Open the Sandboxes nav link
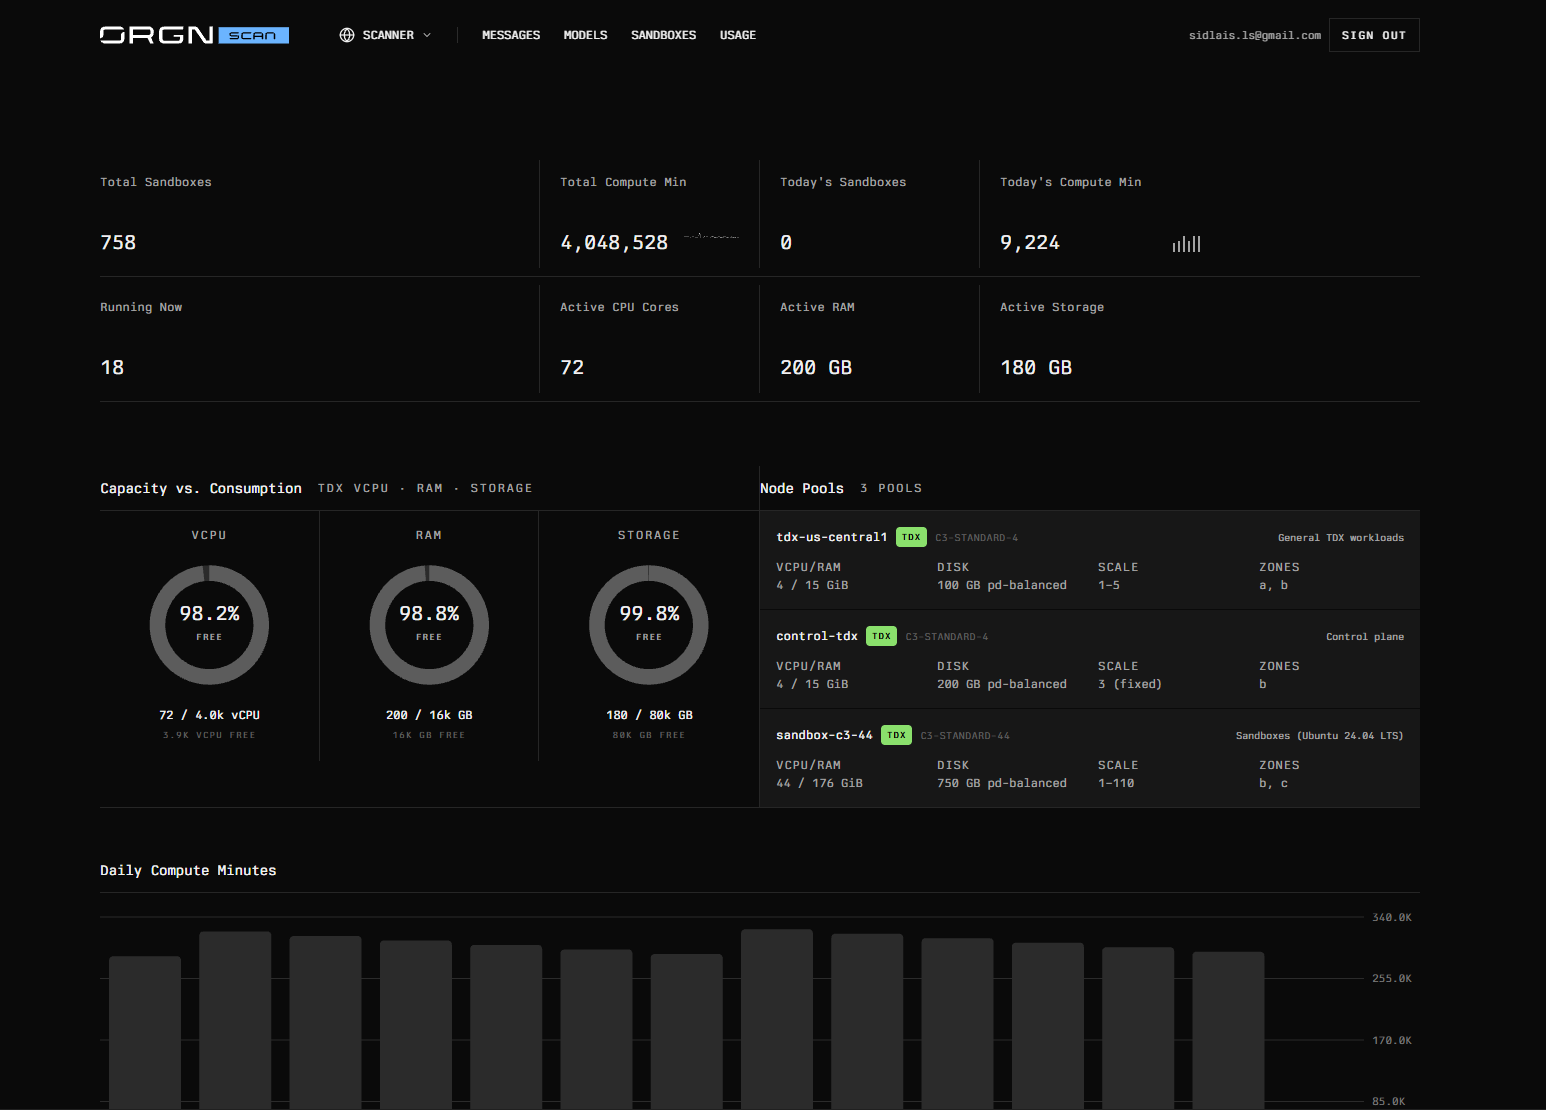This screenshot has height=1110, width=1546. tap(663, 35)
